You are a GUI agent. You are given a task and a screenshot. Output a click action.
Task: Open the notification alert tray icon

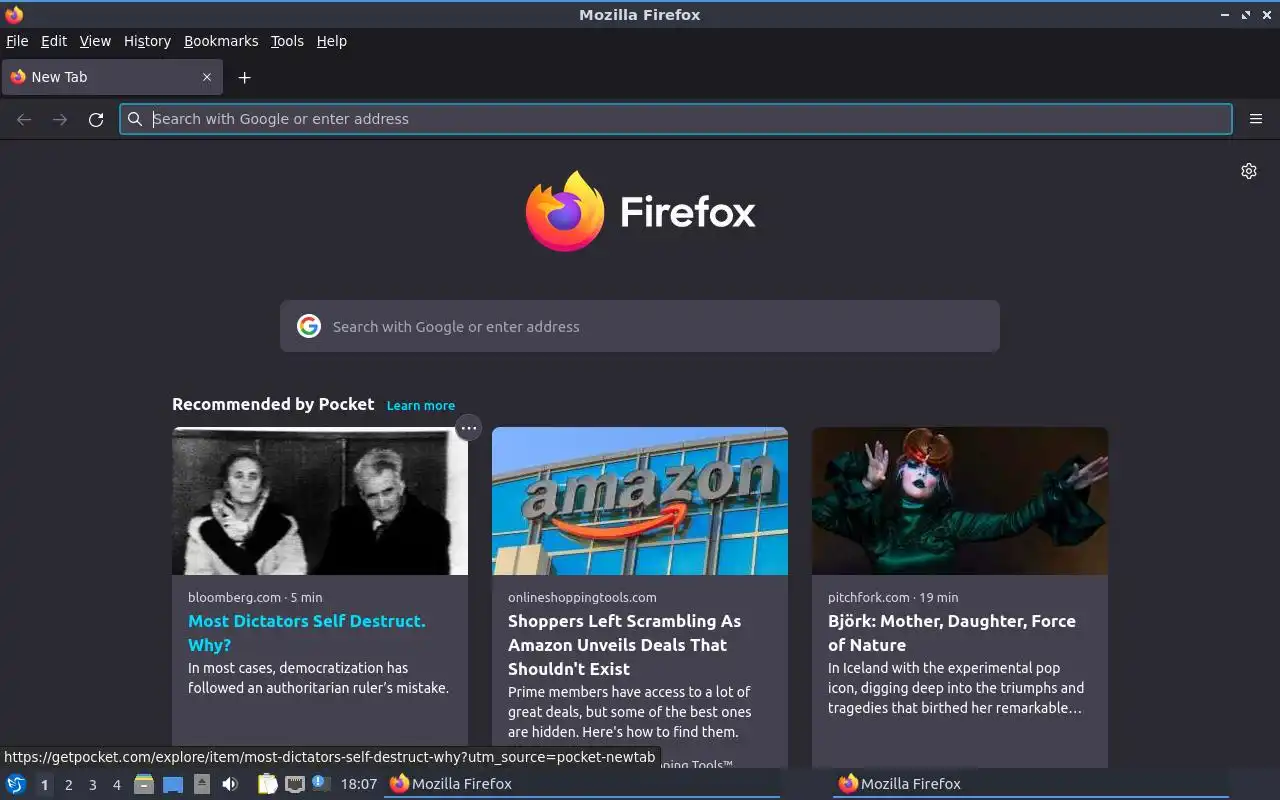tap(320, 783)
